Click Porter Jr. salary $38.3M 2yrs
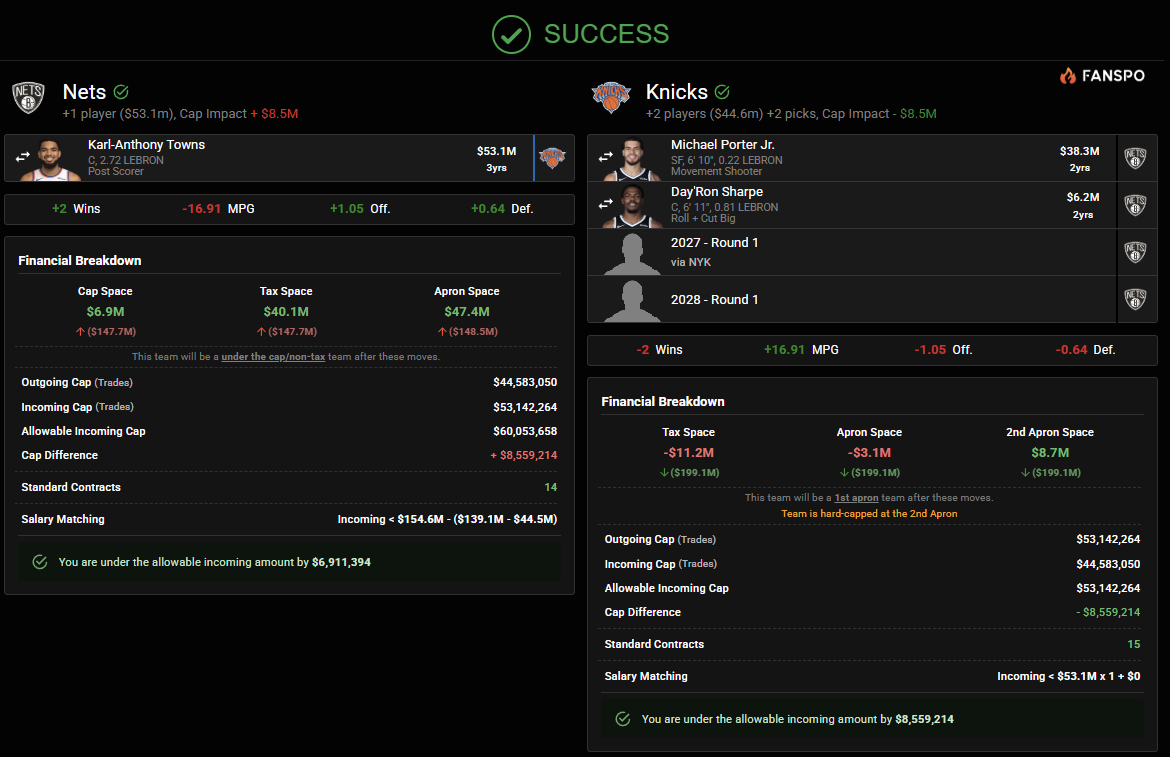 click(x=1079, y=159)
